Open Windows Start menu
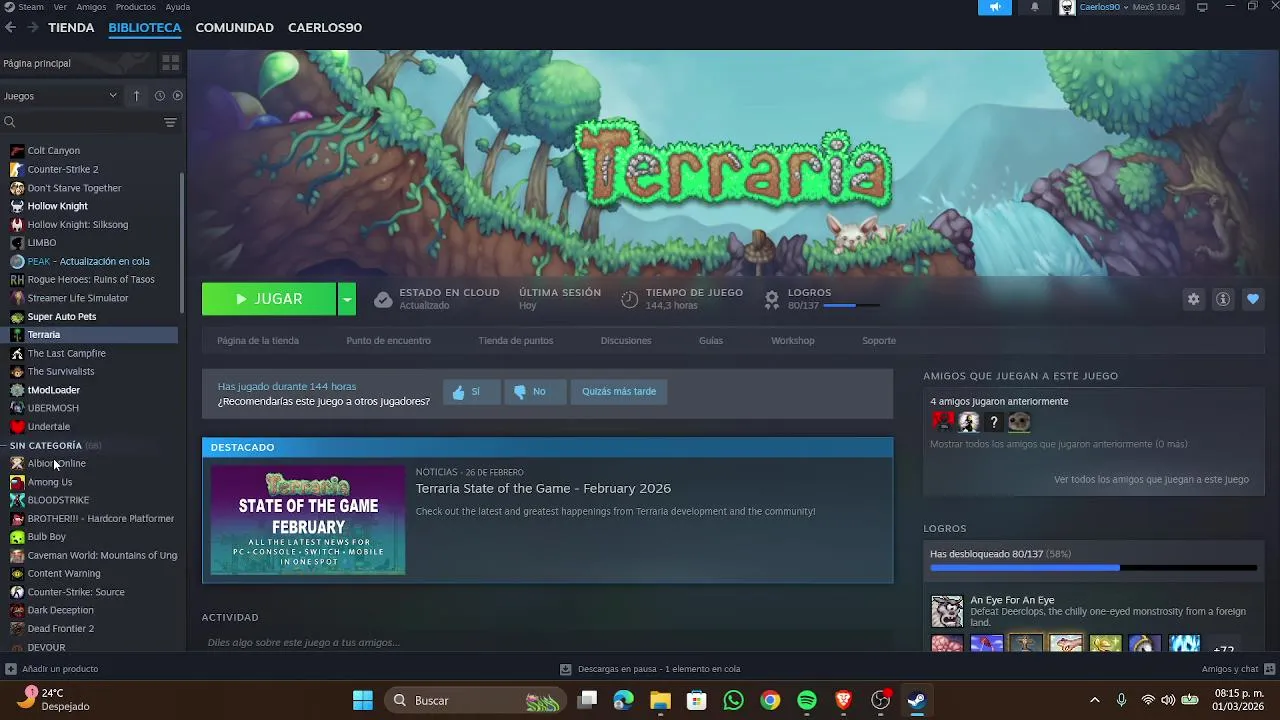 click(363, 700)
